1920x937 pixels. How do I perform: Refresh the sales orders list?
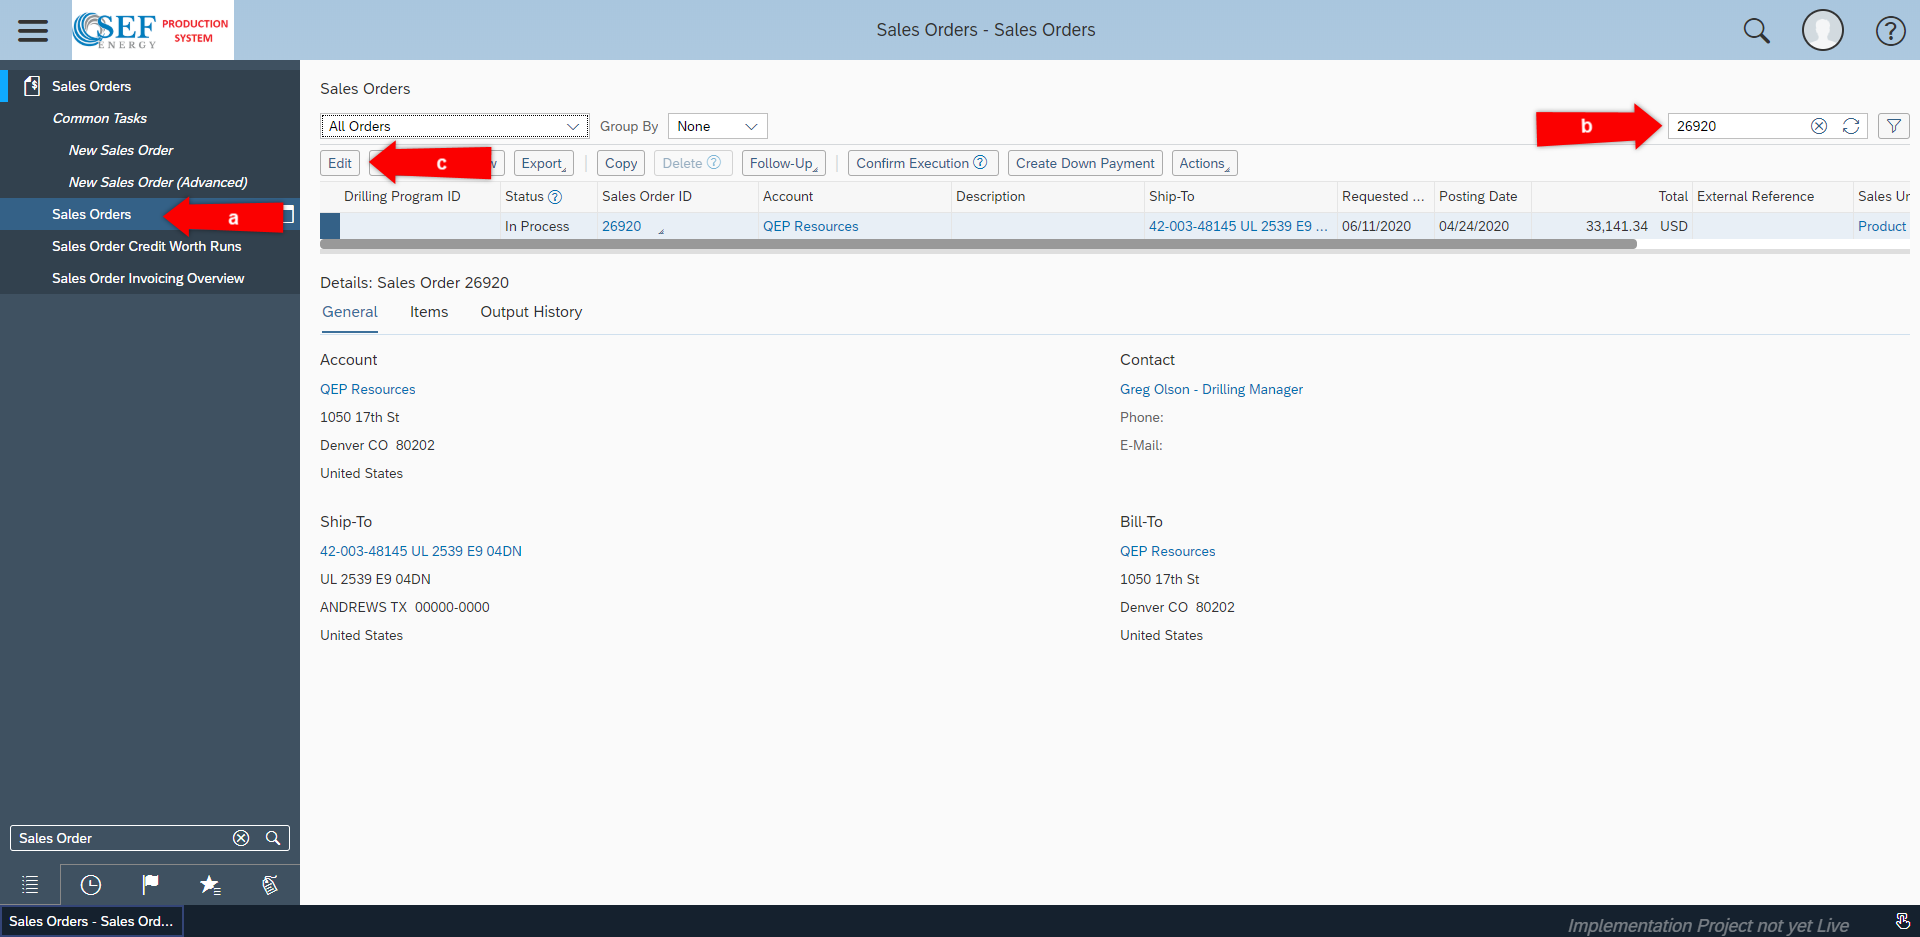tap(1851, 126)
